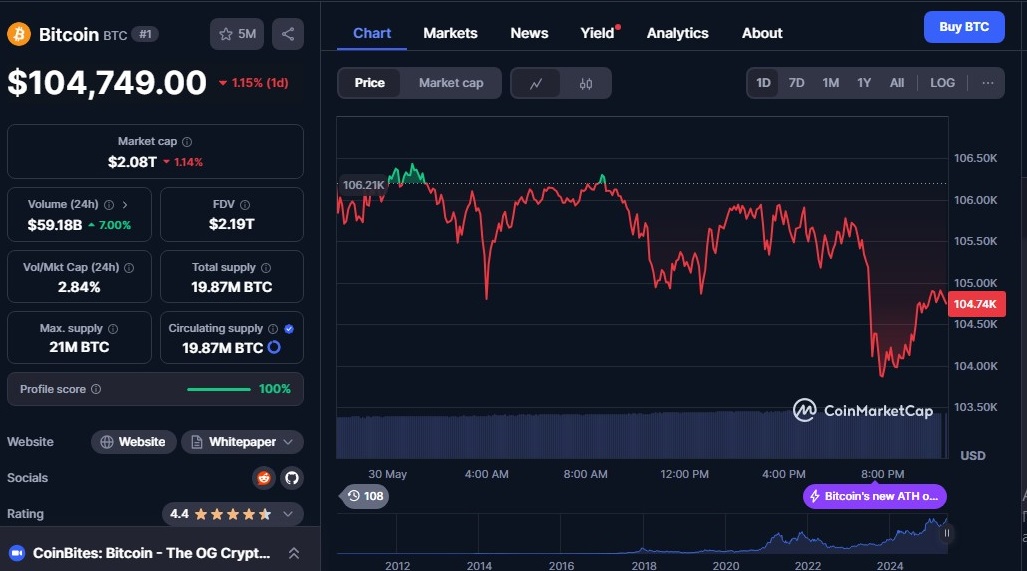Select the Price chart toggle
The width and height of the screenshot is (1027, 571).
point(369,83)
